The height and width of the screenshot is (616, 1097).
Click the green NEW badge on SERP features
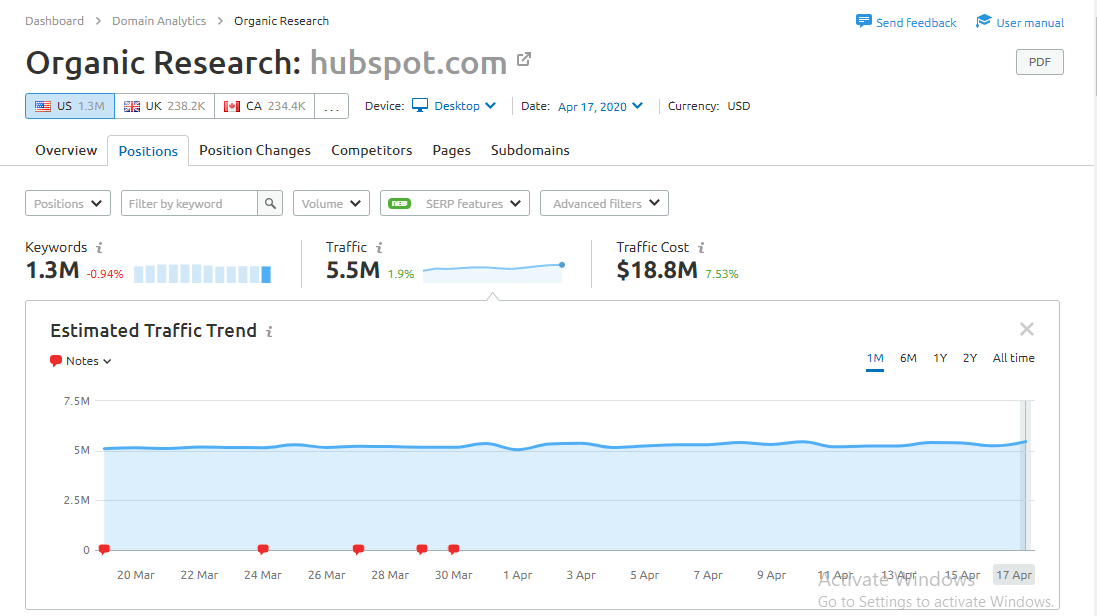(x=399, y=204)
